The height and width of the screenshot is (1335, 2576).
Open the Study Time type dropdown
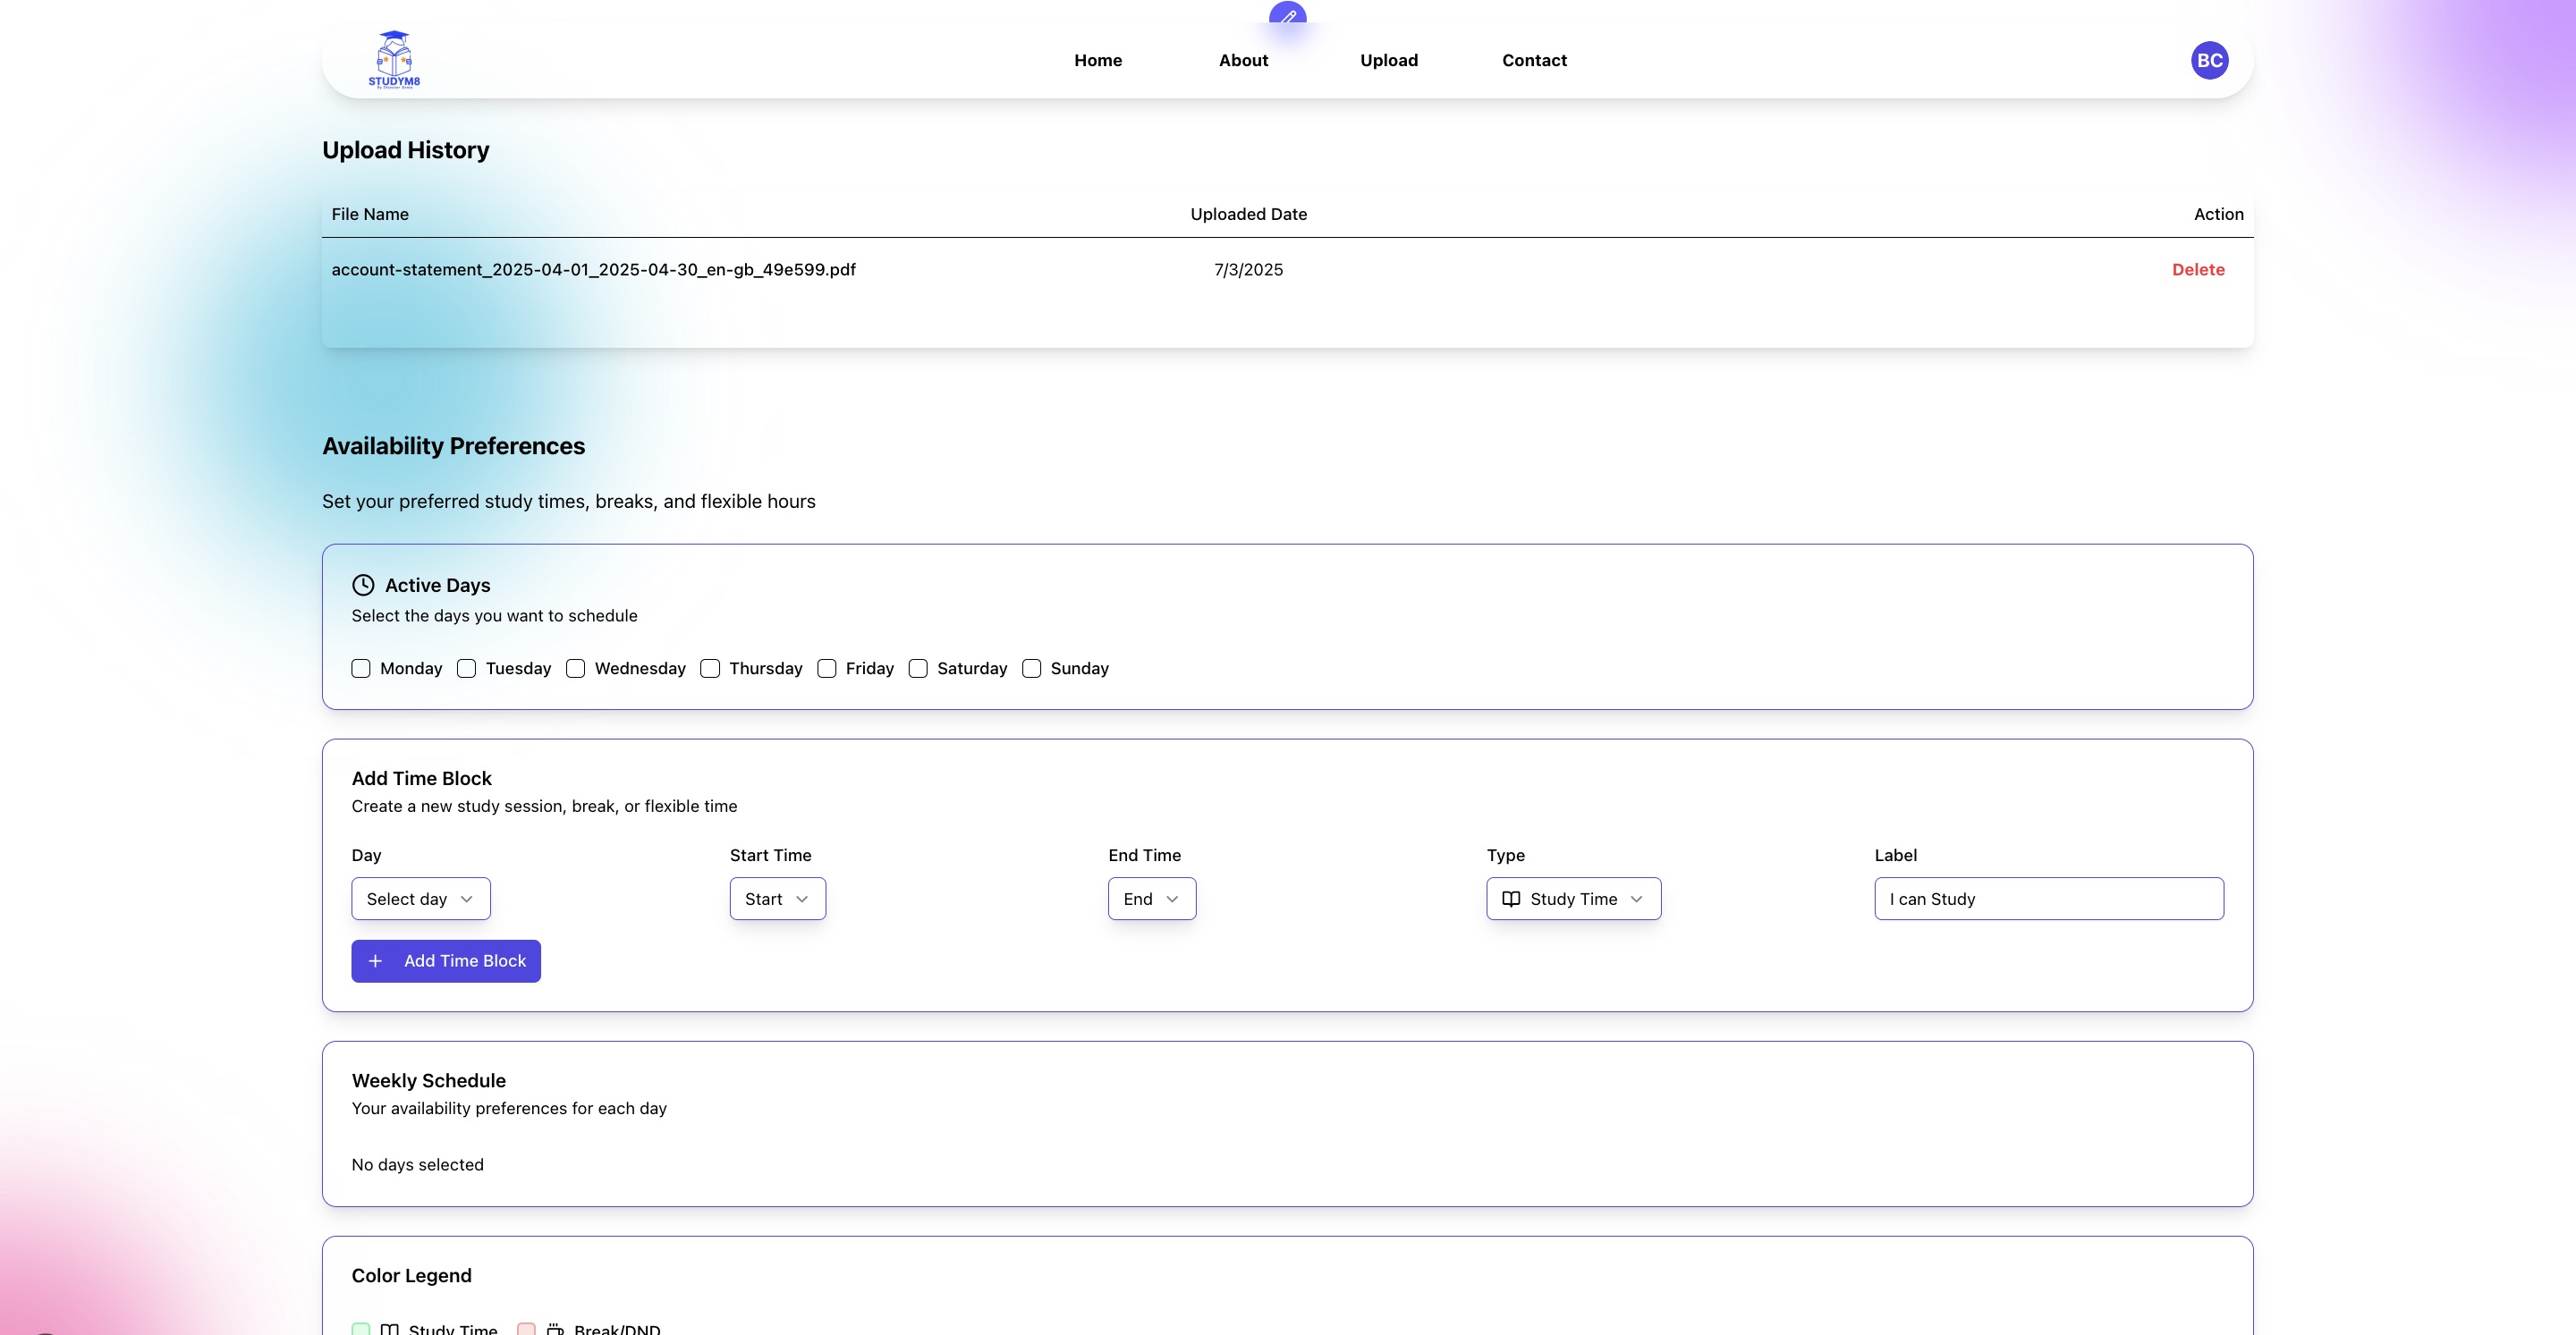click(1574, 899)
